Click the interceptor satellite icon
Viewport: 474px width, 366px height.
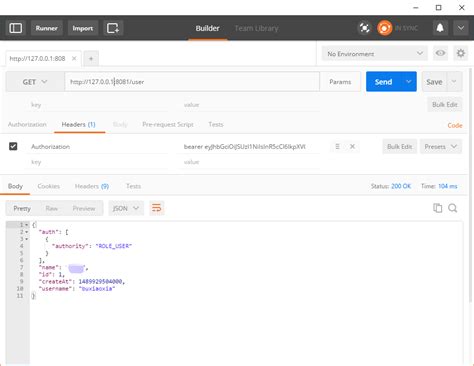coord(364,28)
